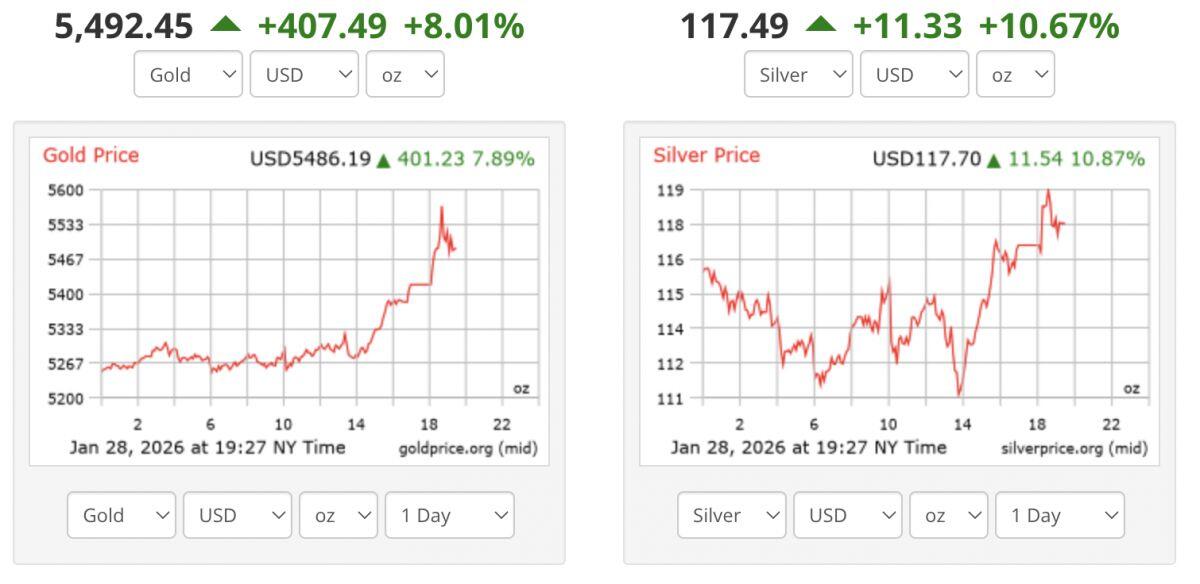Change weight unit below the gold chart
Image resolution: width=1200 pixels, height=584 pixels.
pyautogui.click(x=338, y=516)
